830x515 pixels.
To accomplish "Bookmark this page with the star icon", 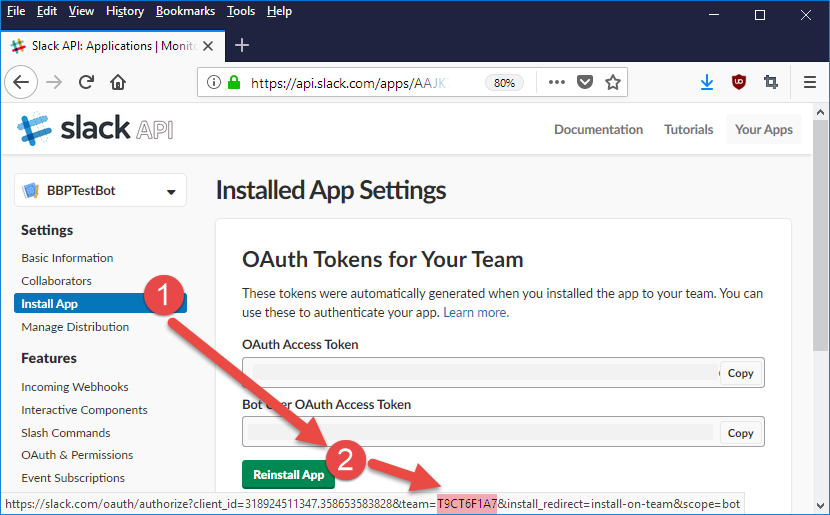I will click(612, 82).
